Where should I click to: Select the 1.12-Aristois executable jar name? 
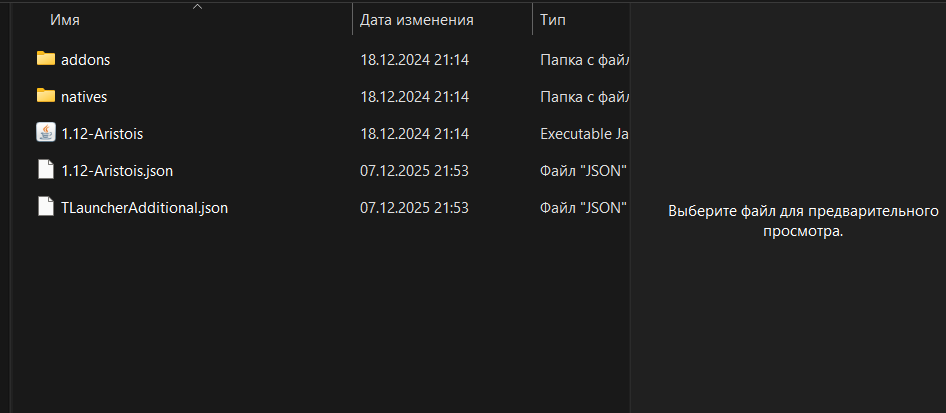pyautogui.click(x=102, y=134)
